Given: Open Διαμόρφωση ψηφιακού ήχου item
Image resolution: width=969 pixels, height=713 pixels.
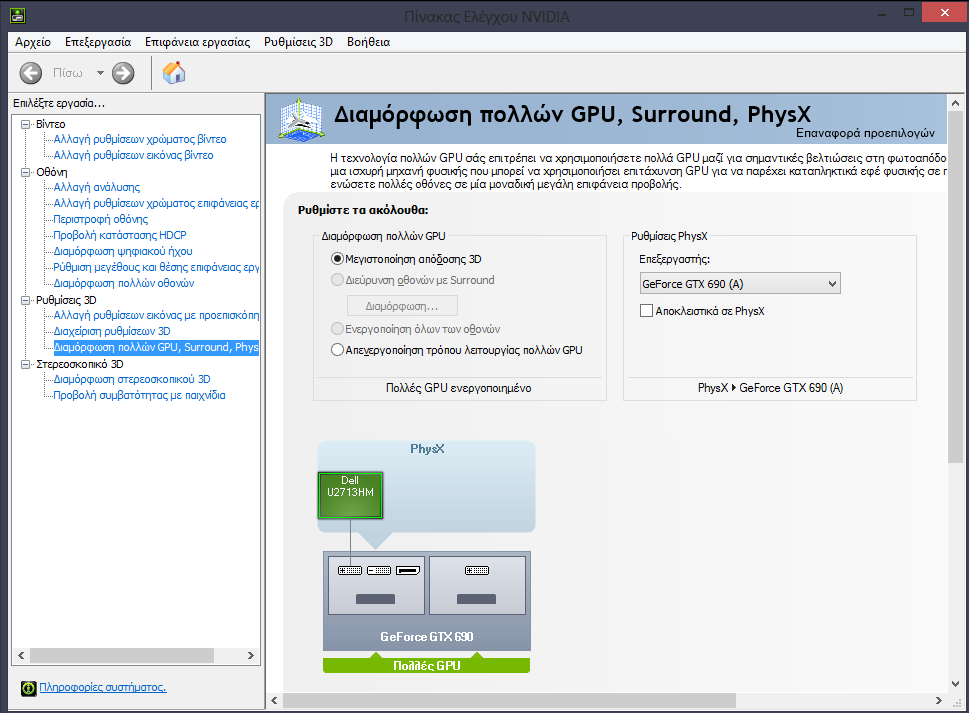Looking at the screenshot, I should tap(123, 251).
